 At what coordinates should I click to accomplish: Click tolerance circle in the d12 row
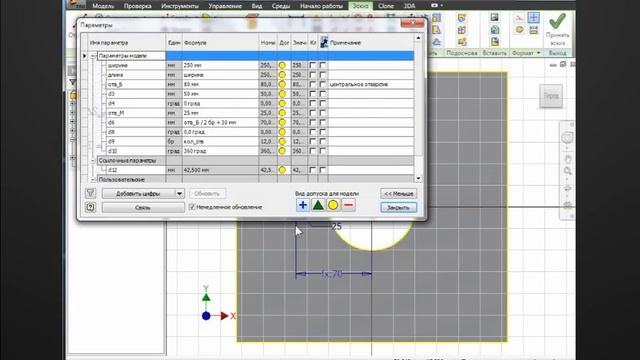pos(282,170)
